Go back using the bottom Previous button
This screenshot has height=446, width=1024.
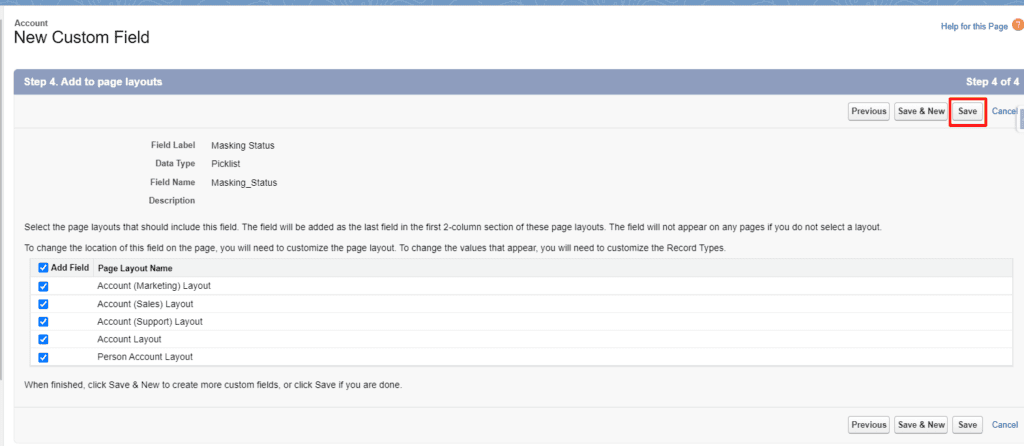(868, 425)
